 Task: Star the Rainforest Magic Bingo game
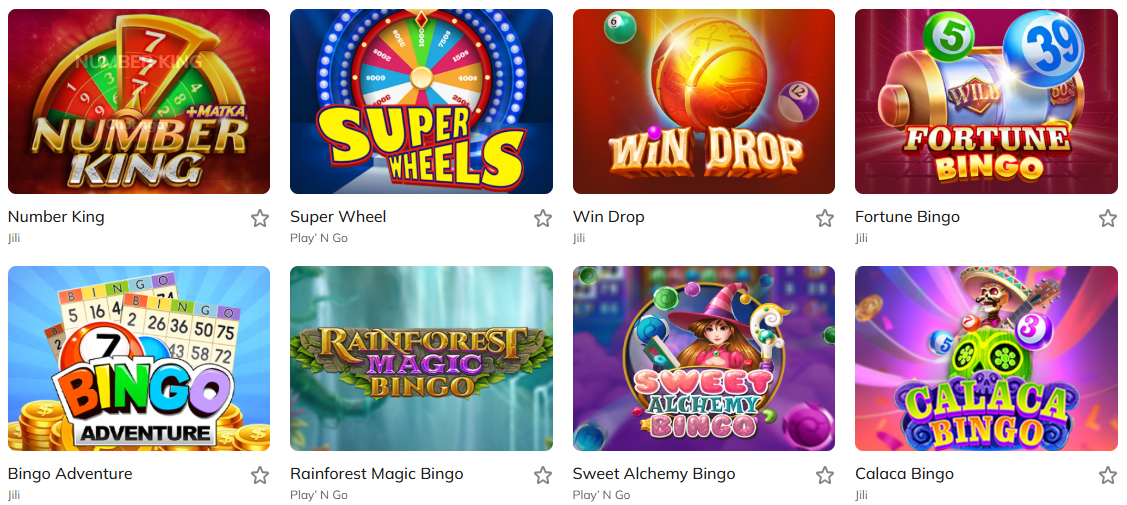pyautogui.click(x=542, y=475)
